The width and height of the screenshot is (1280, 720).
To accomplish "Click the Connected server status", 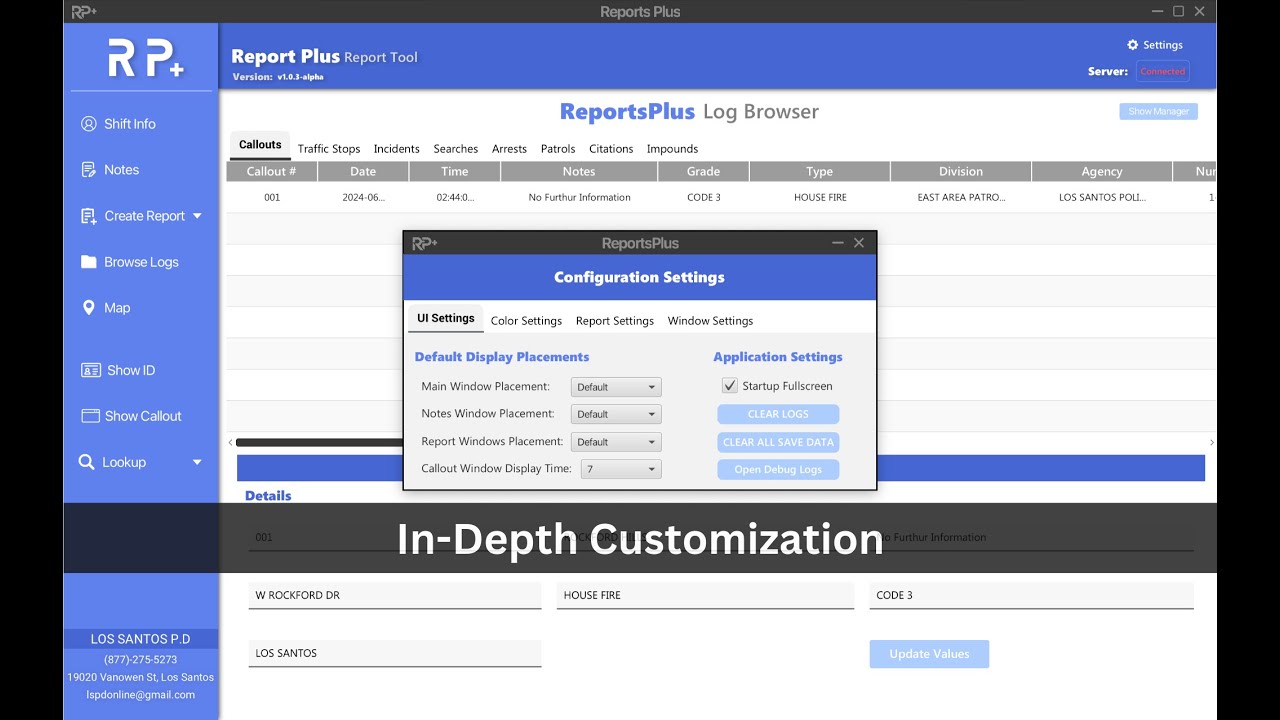I will pyautogui.click(x=1162, y=72).
